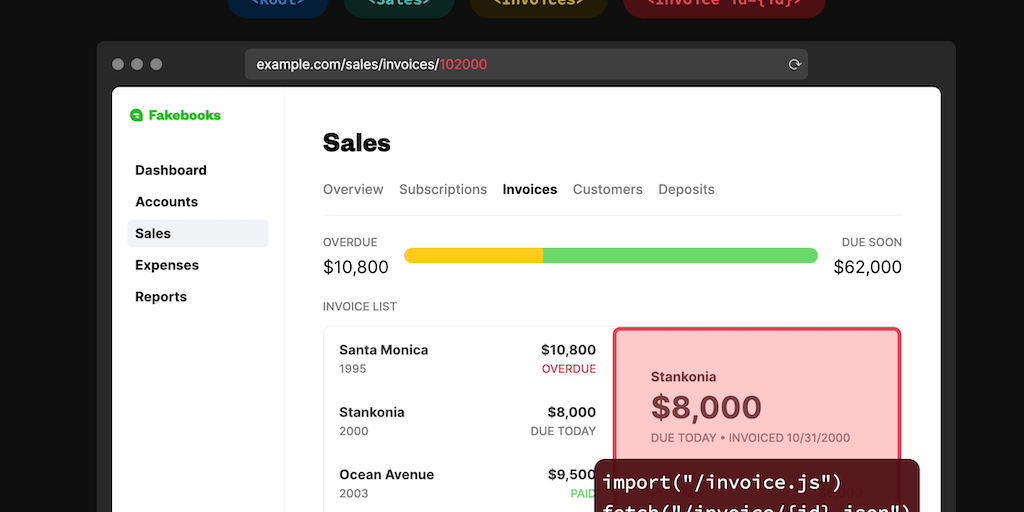This screenshot has height=512, width=1024.
Task: Open the Deposits tab
Action: [x=686, y=189]
